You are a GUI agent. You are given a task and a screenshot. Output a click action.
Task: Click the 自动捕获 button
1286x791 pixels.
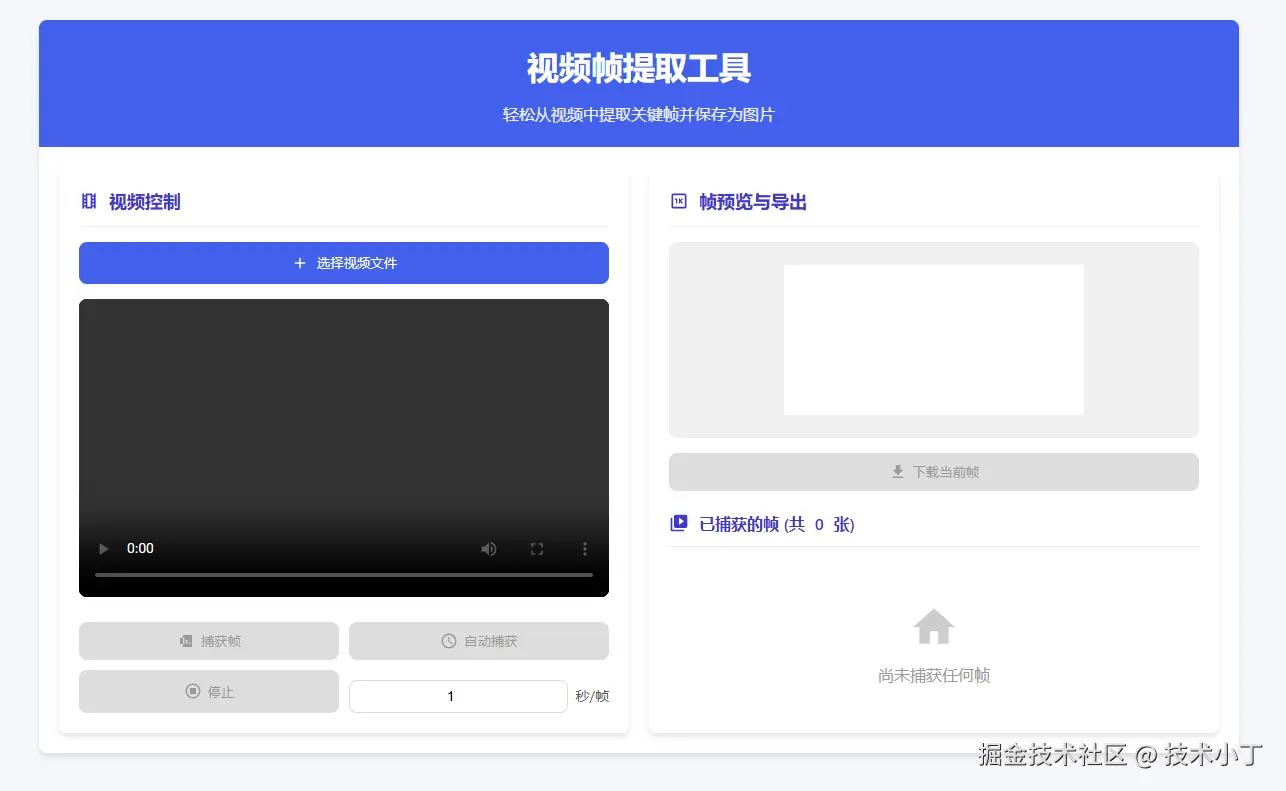click(x=479, y=641)
